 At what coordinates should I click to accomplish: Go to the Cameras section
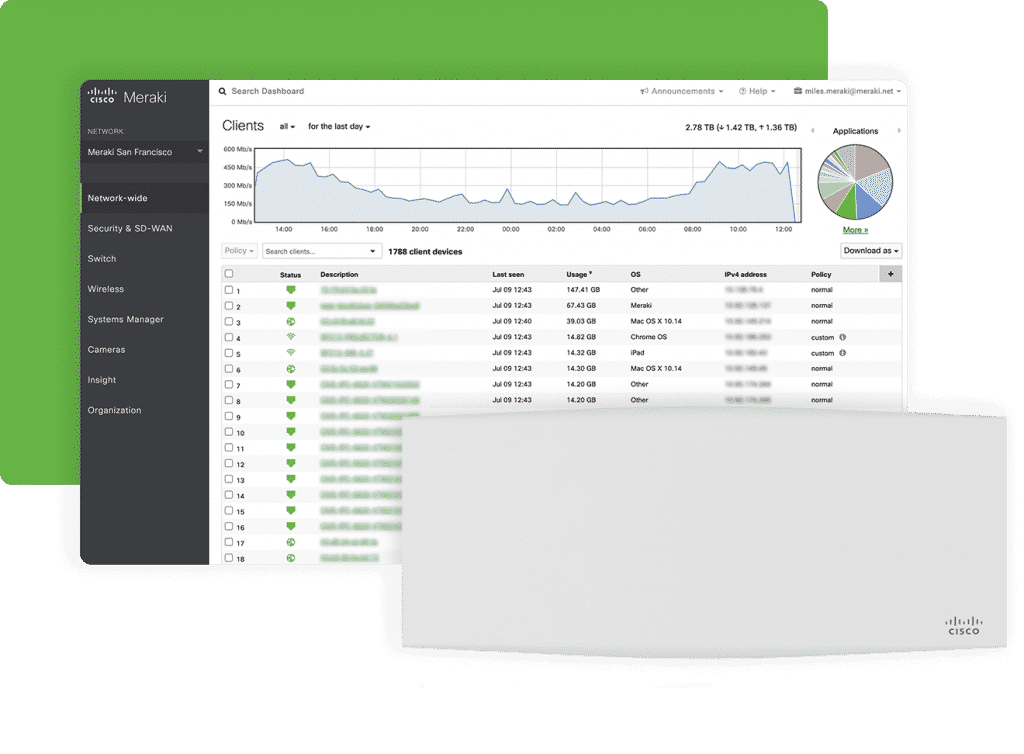tap(106, 350)
